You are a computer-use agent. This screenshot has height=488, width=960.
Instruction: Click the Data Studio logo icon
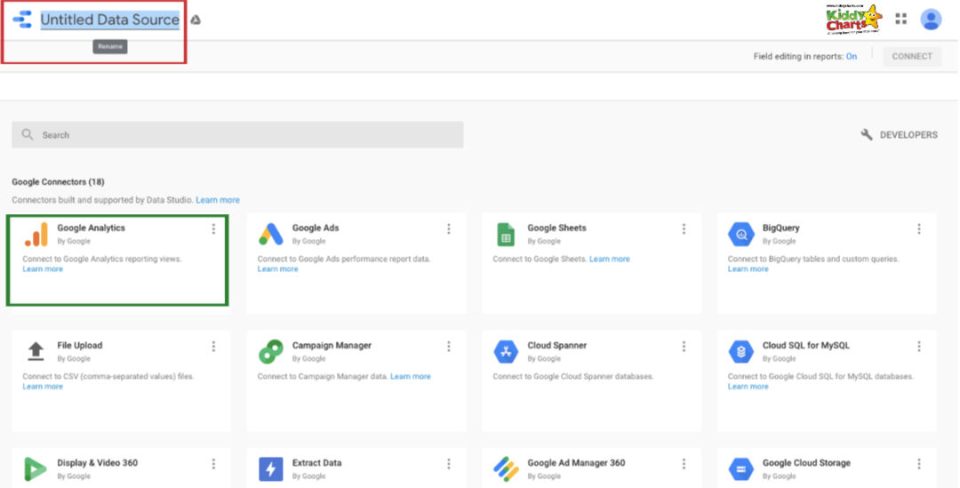(x=22, y=20)
